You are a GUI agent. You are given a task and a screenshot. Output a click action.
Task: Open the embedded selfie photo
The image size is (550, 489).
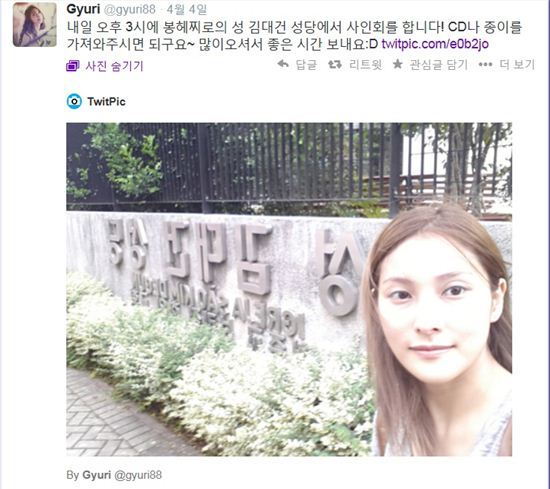[x=289, y=289]
